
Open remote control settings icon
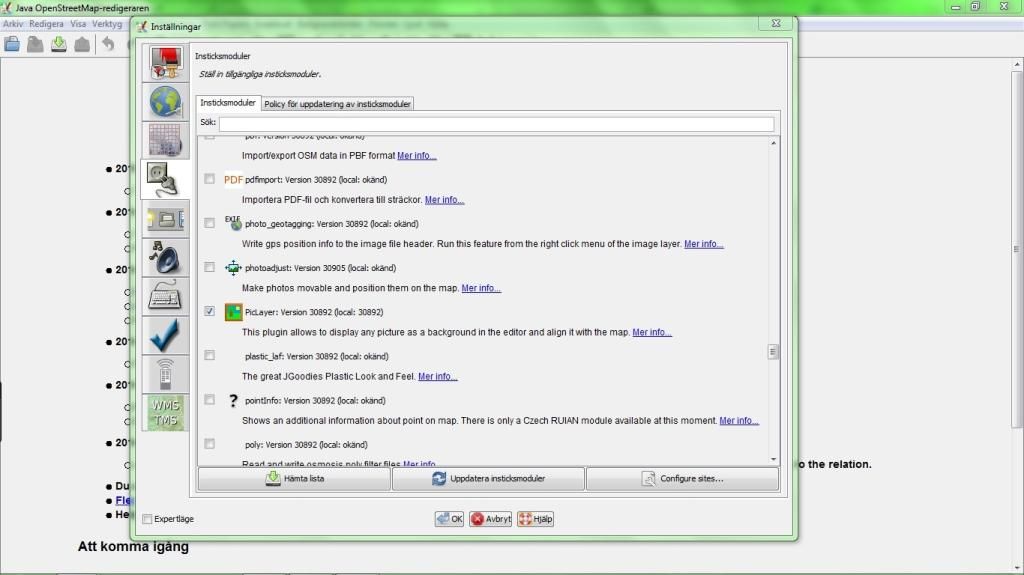coord(165,374)
